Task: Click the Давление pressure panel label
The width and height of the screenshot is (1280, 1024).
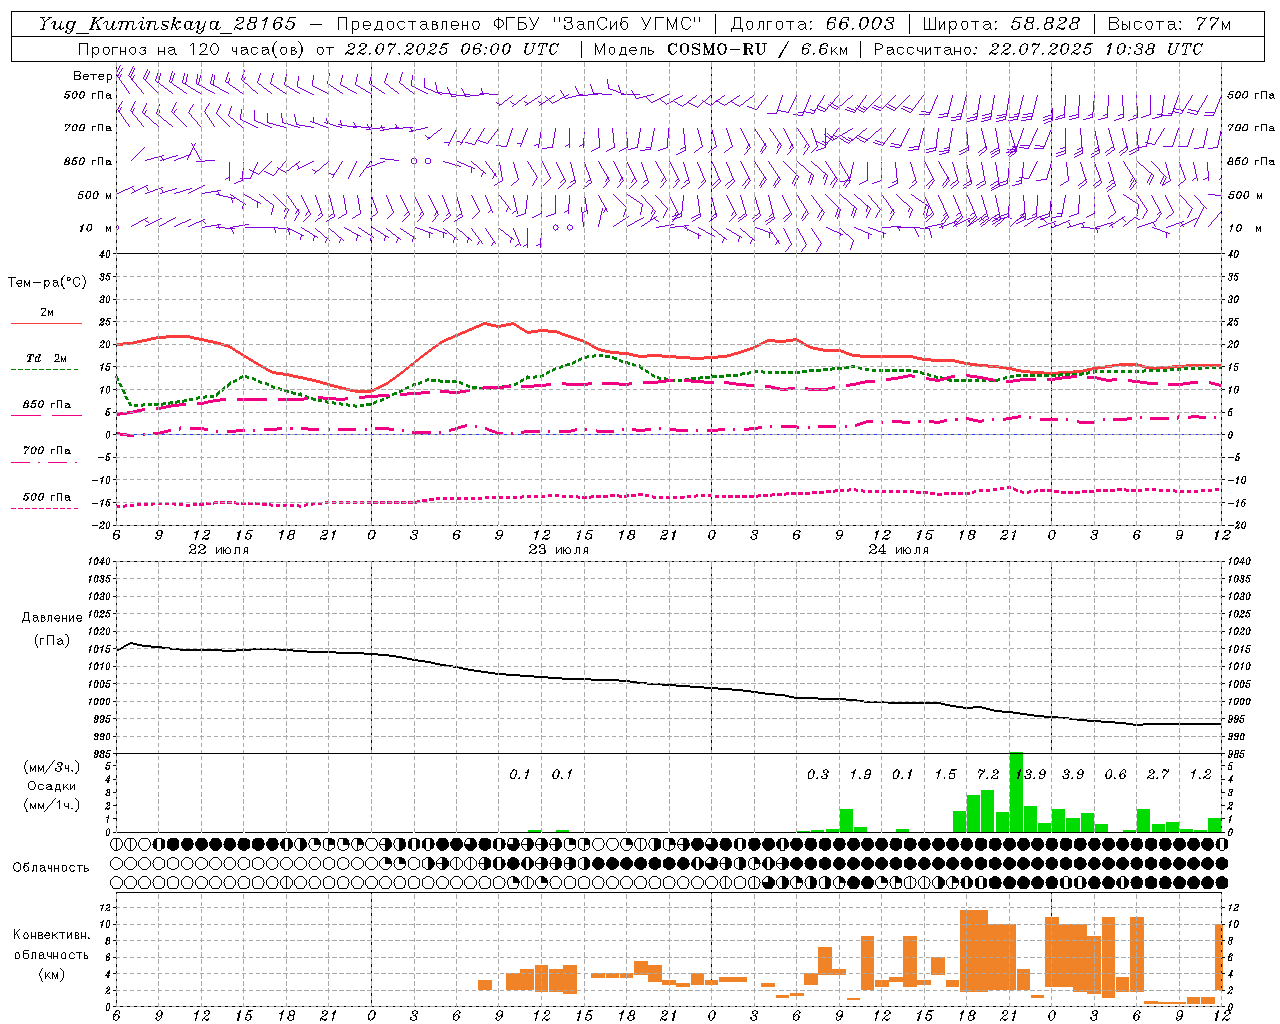Action: pos(52,618)
